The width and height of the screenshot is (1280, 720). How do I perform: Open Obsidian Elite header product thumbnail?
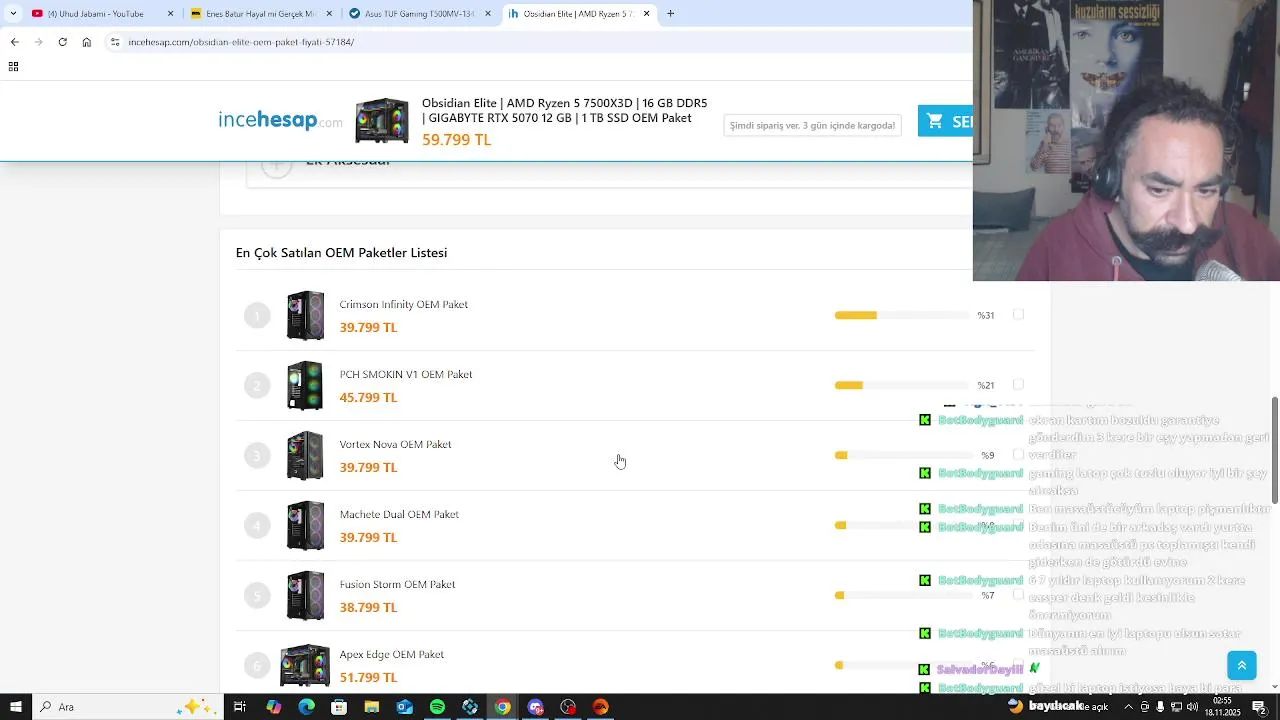pyautogui.click(x=382, y=121)
